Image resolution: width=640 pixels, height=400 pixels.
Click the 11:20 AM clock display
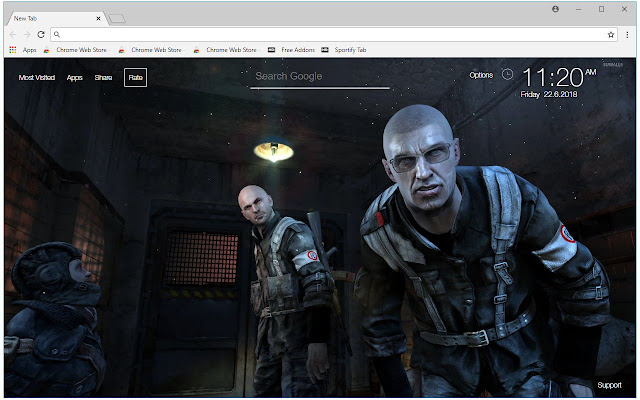coord(559,78)
